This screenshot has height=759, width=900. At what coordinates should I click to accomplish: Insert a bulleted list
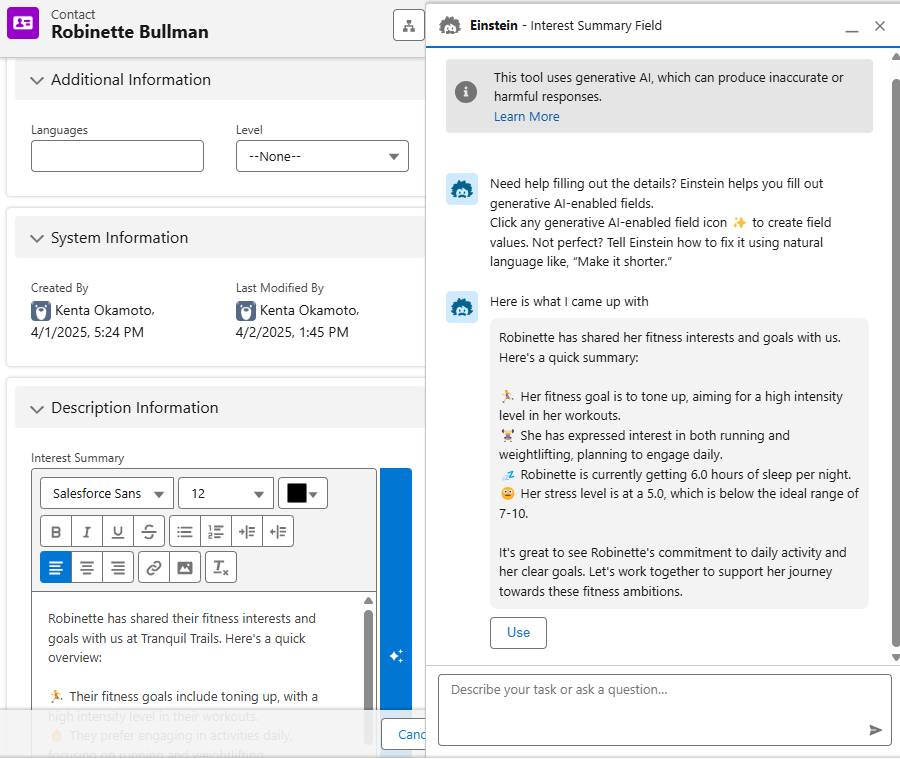click(185, 532)
